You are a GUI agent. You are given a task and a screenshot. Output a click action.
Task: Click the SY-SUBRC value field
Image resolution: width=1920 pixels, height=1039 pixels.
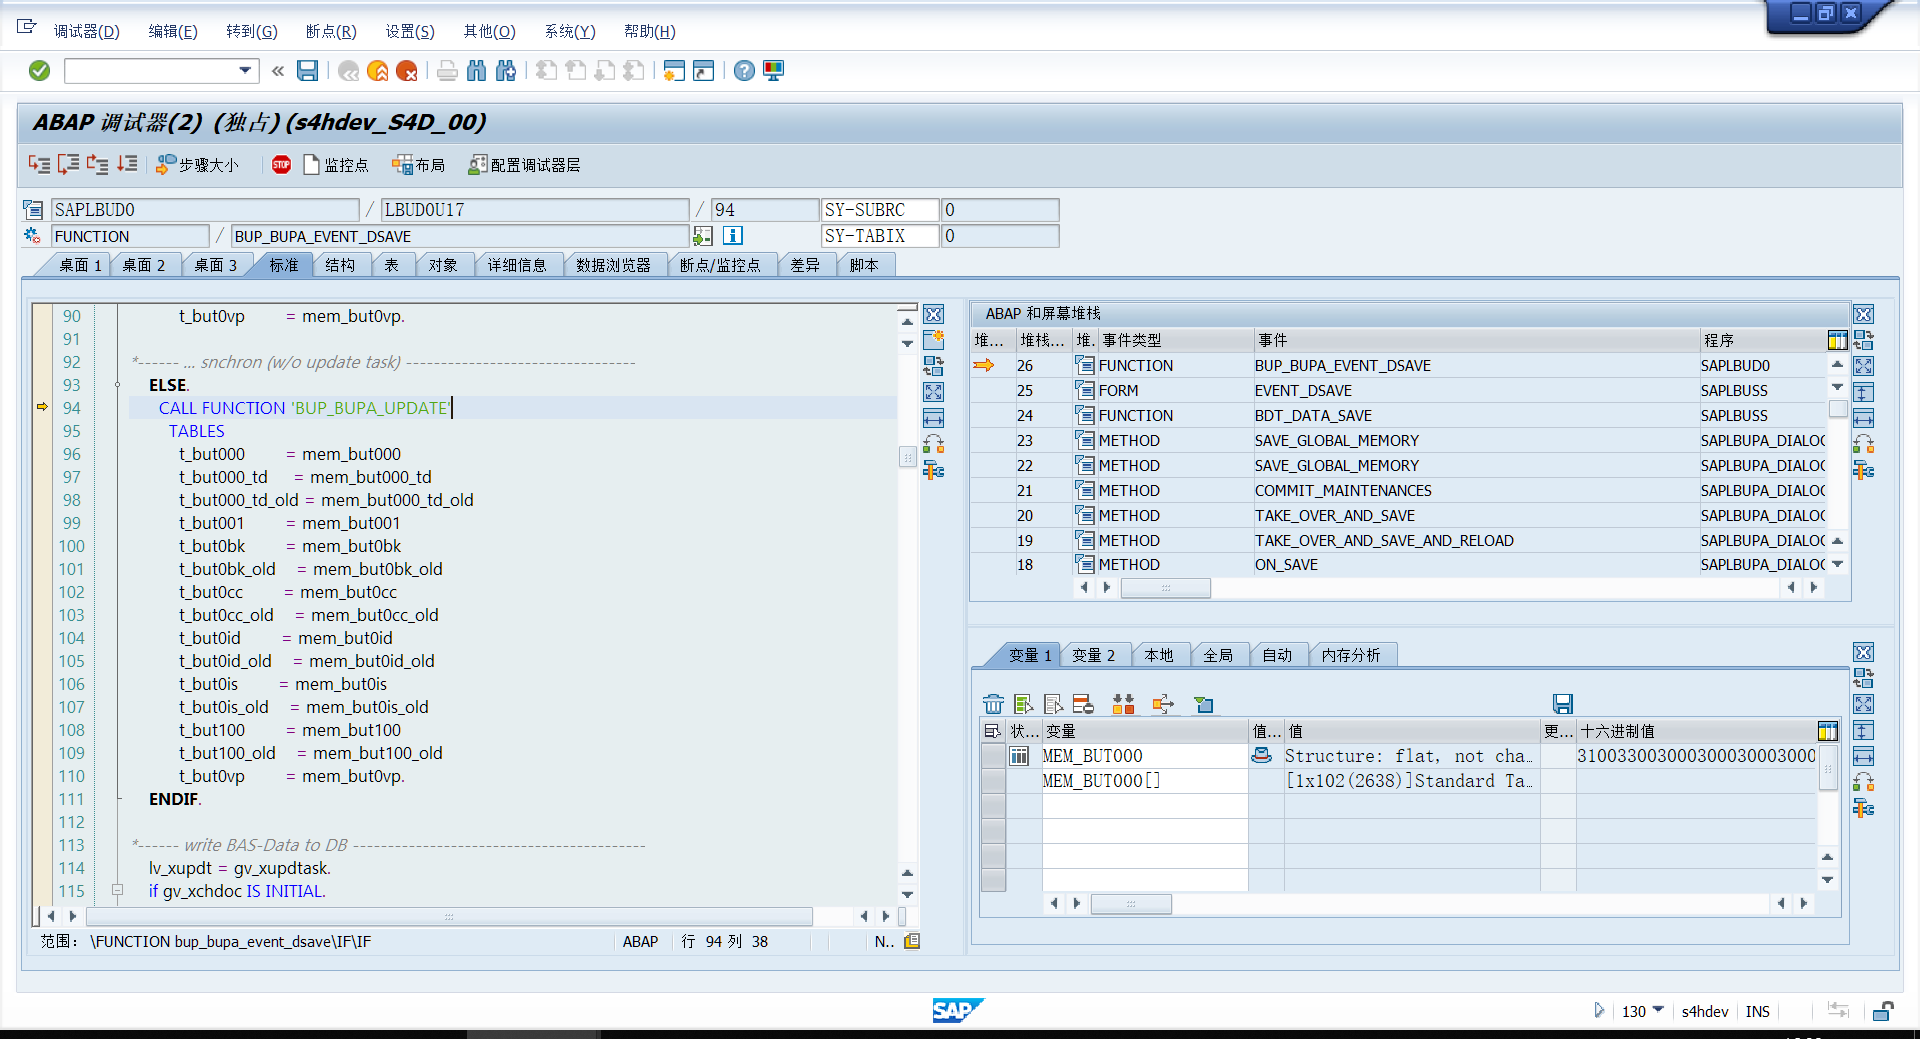click(x=1000, y=209)
